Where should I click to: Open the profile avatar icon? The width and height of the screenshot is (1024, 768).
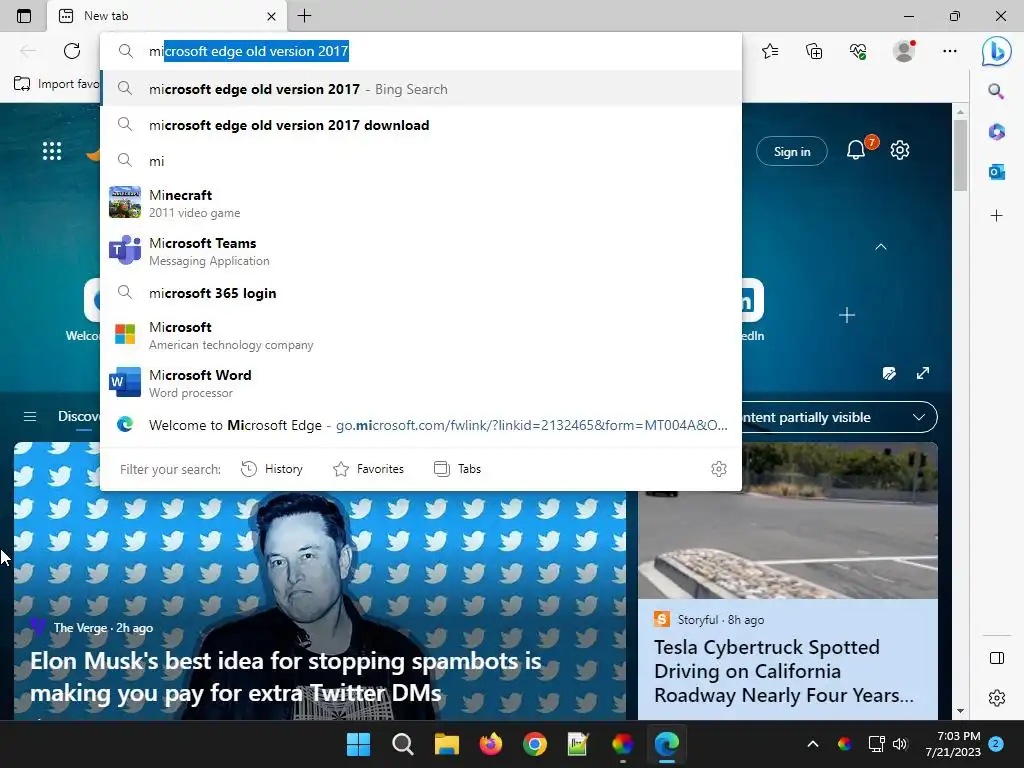click(x=904, y=51)
